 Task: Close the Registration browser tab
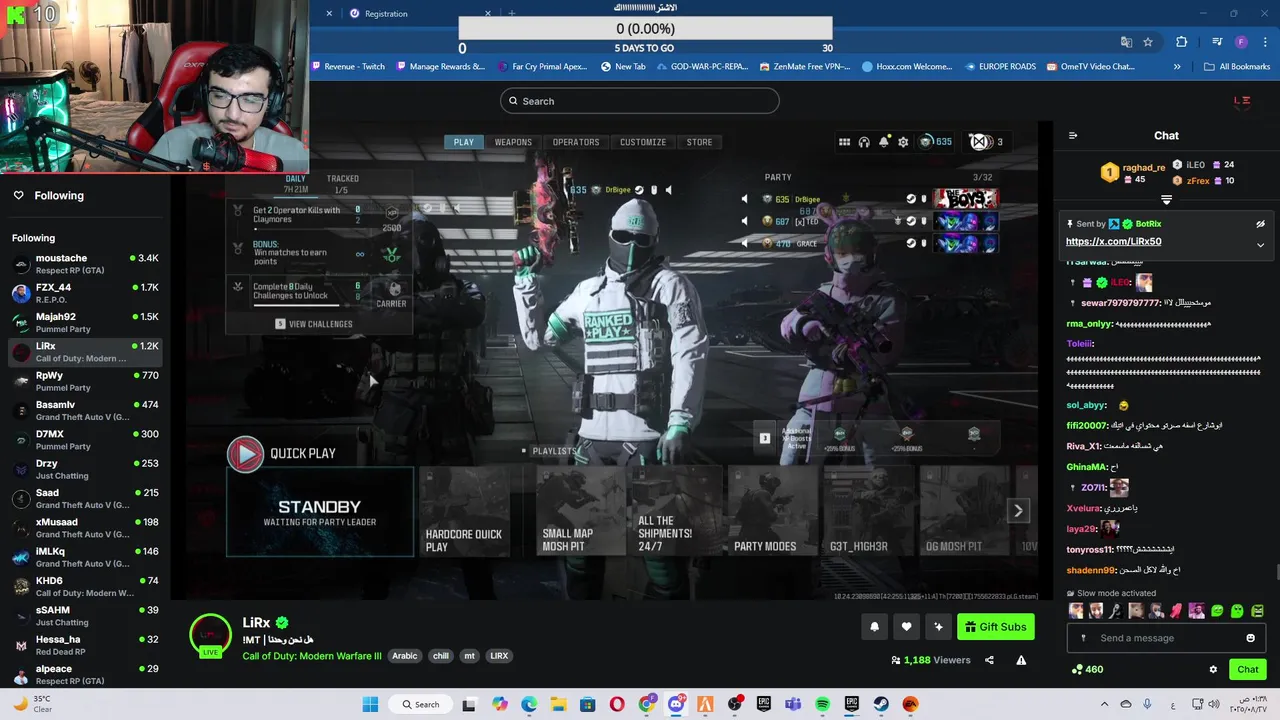[488, 13]
